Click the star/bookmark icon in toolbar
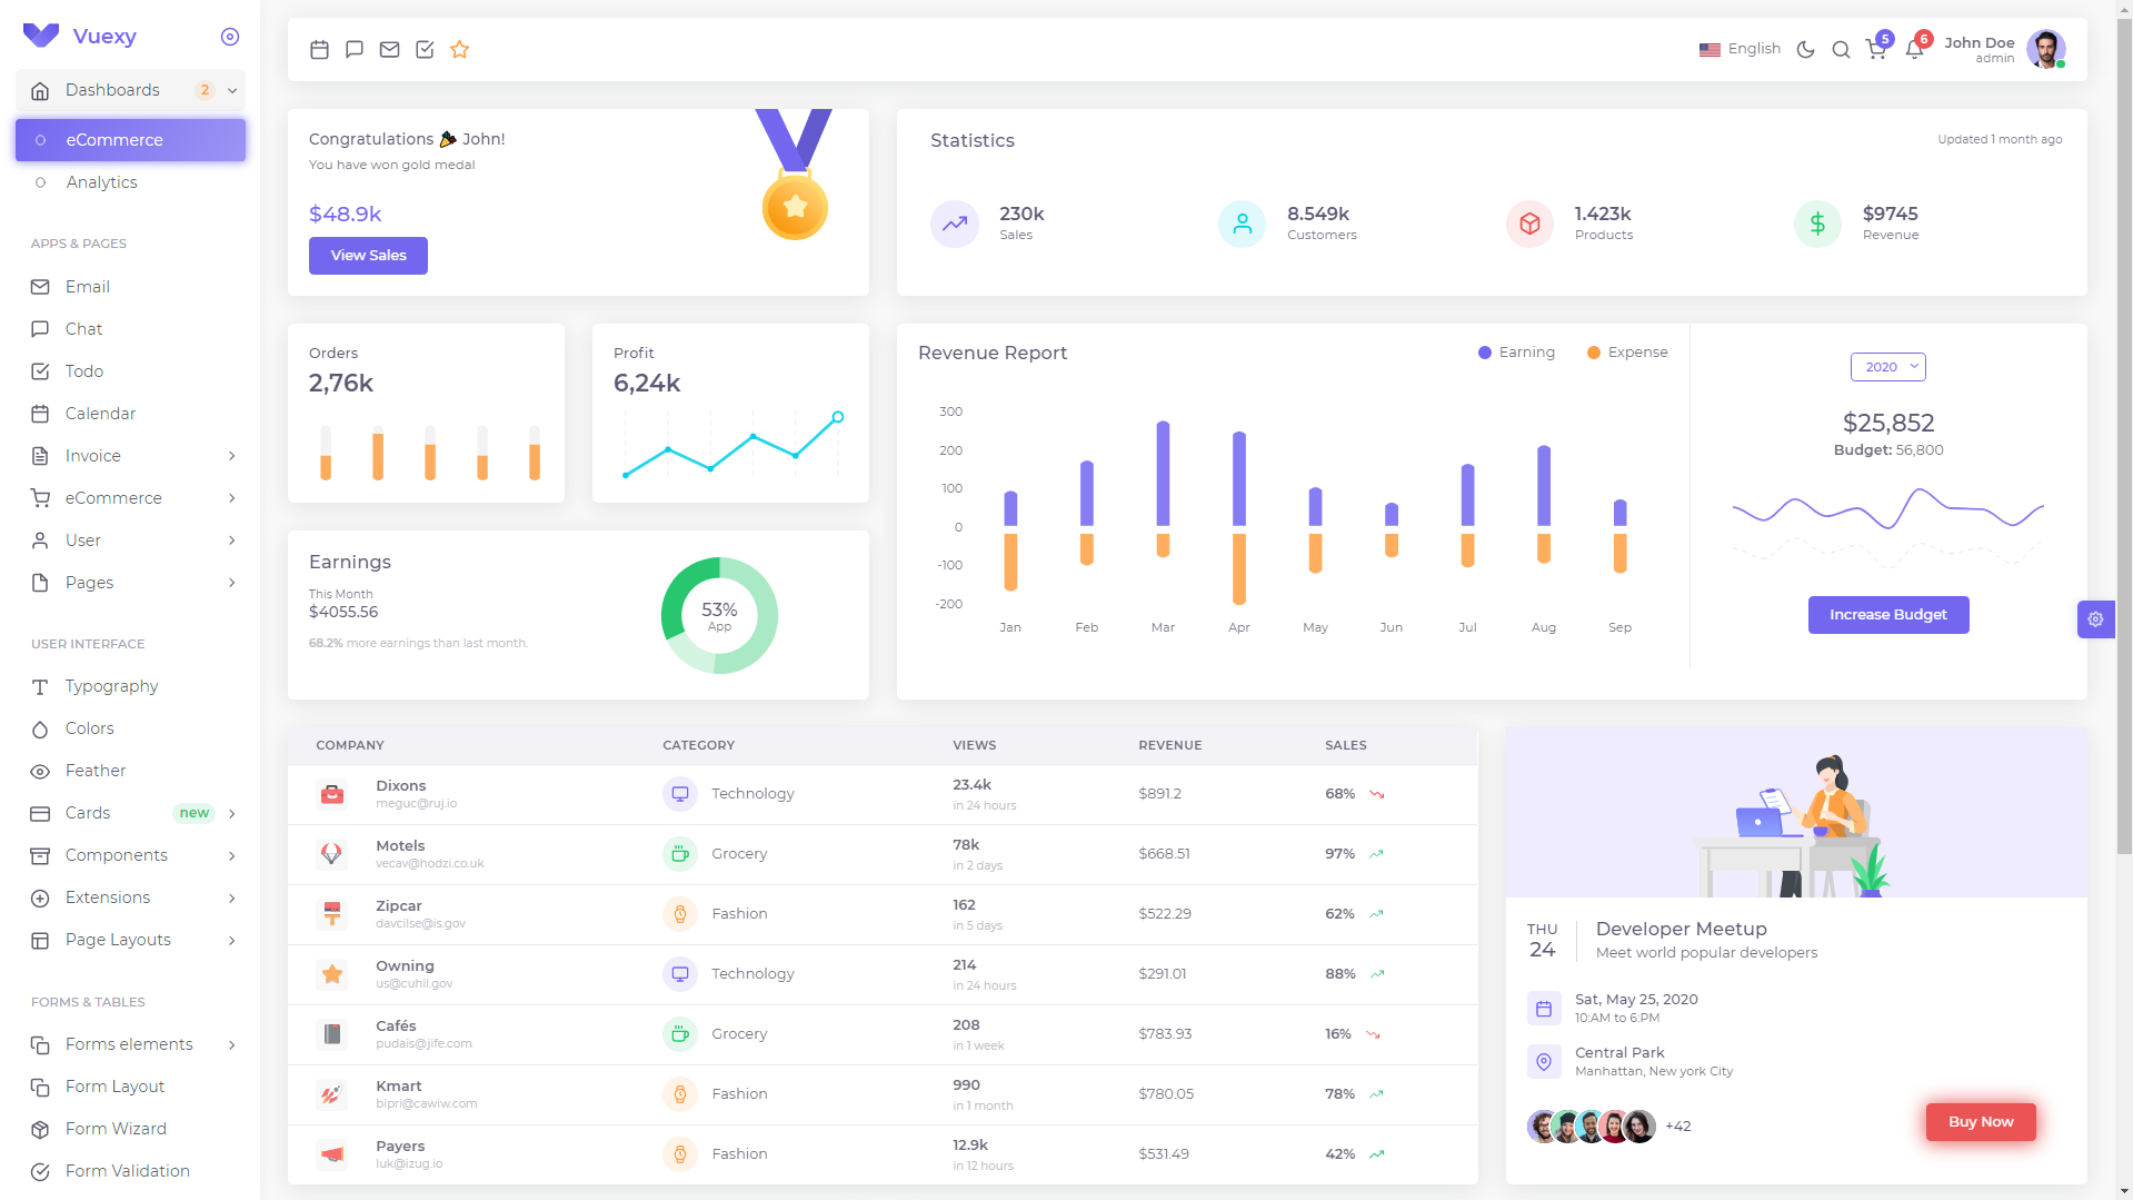The width and height of the screenshot is (2133, 1200). coord(460,50)
